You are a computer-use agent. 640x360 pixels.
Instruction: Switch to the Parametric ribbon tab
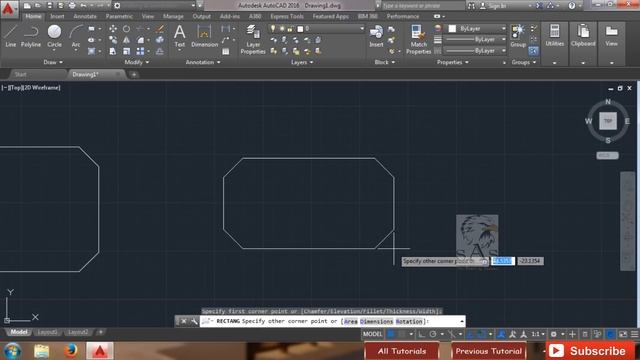coord(119,16)
